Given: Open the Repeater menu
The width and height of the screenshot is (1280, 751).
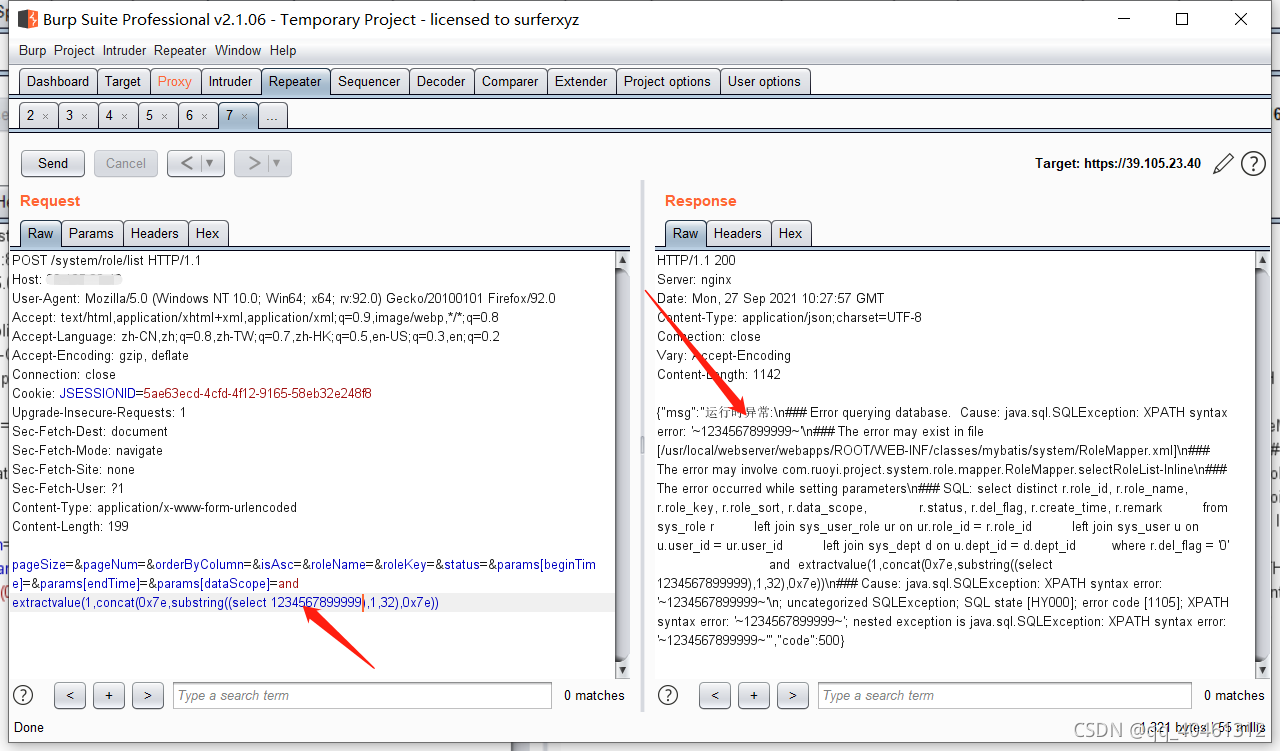Looking at the screenshot, I should click(x=180, y=50).
